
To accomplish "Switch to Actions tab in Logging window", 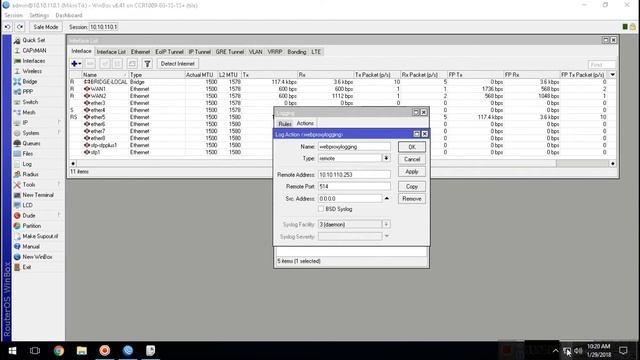I will coord(305,123).
